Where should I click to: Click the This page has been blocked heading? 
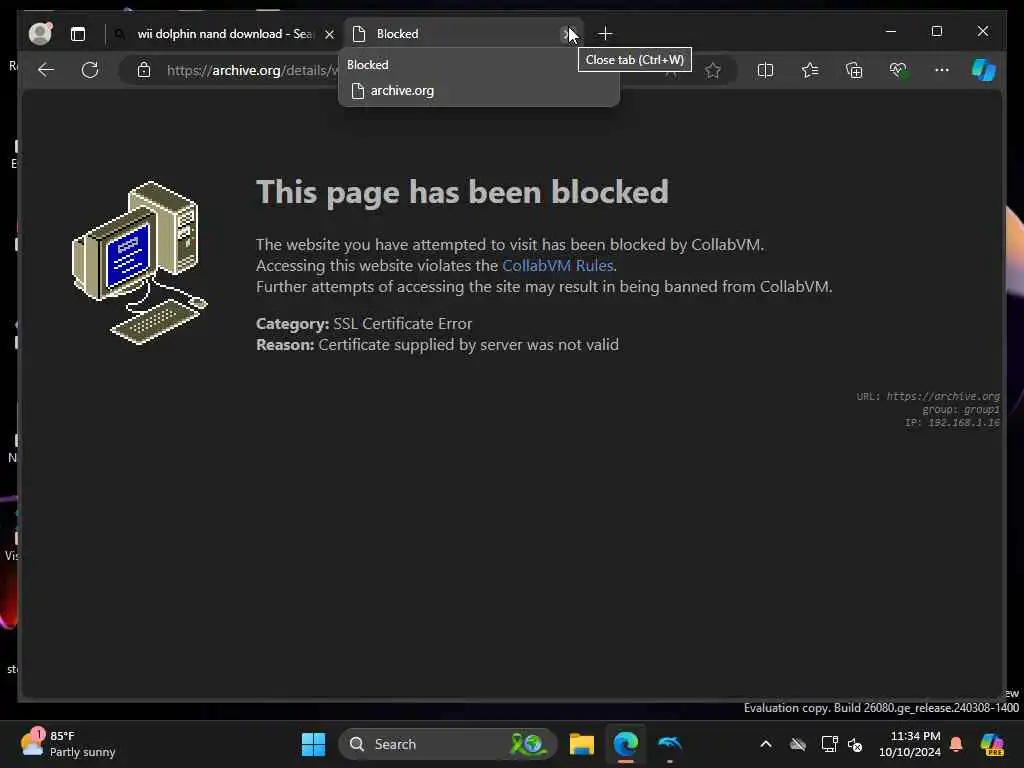[x=462, y=192]
